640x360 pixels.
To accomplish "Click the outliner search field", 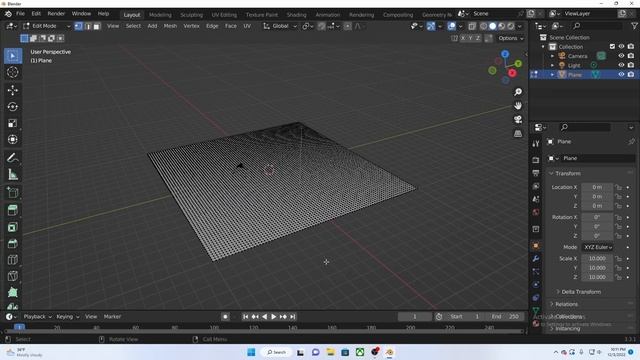I will 597,26.
